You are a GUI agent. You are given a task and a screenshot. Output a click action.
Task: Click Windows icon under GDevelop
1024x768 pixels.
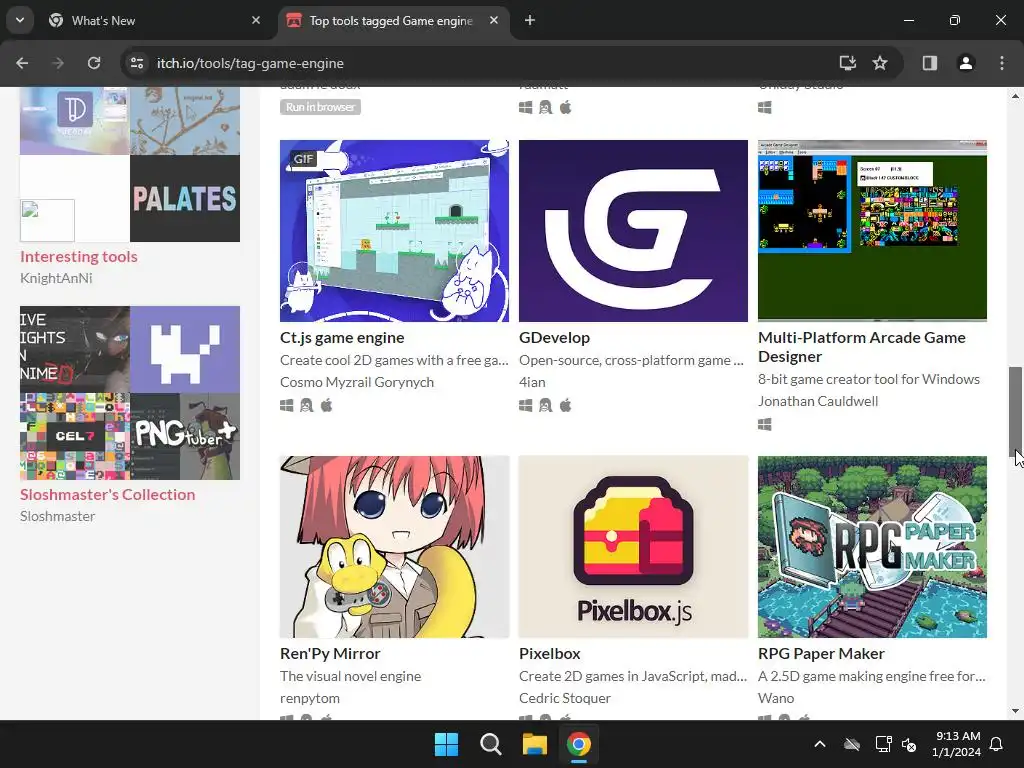point(526,406)
